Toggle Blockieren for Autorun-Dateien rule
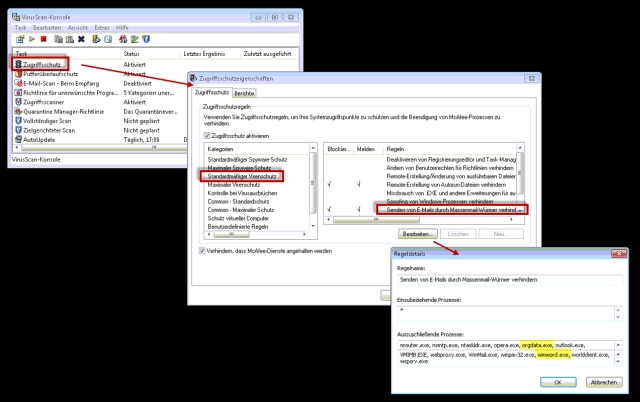The height and width of the screenshot is (402, 640). pyautogui.click(x=329, y=184)
